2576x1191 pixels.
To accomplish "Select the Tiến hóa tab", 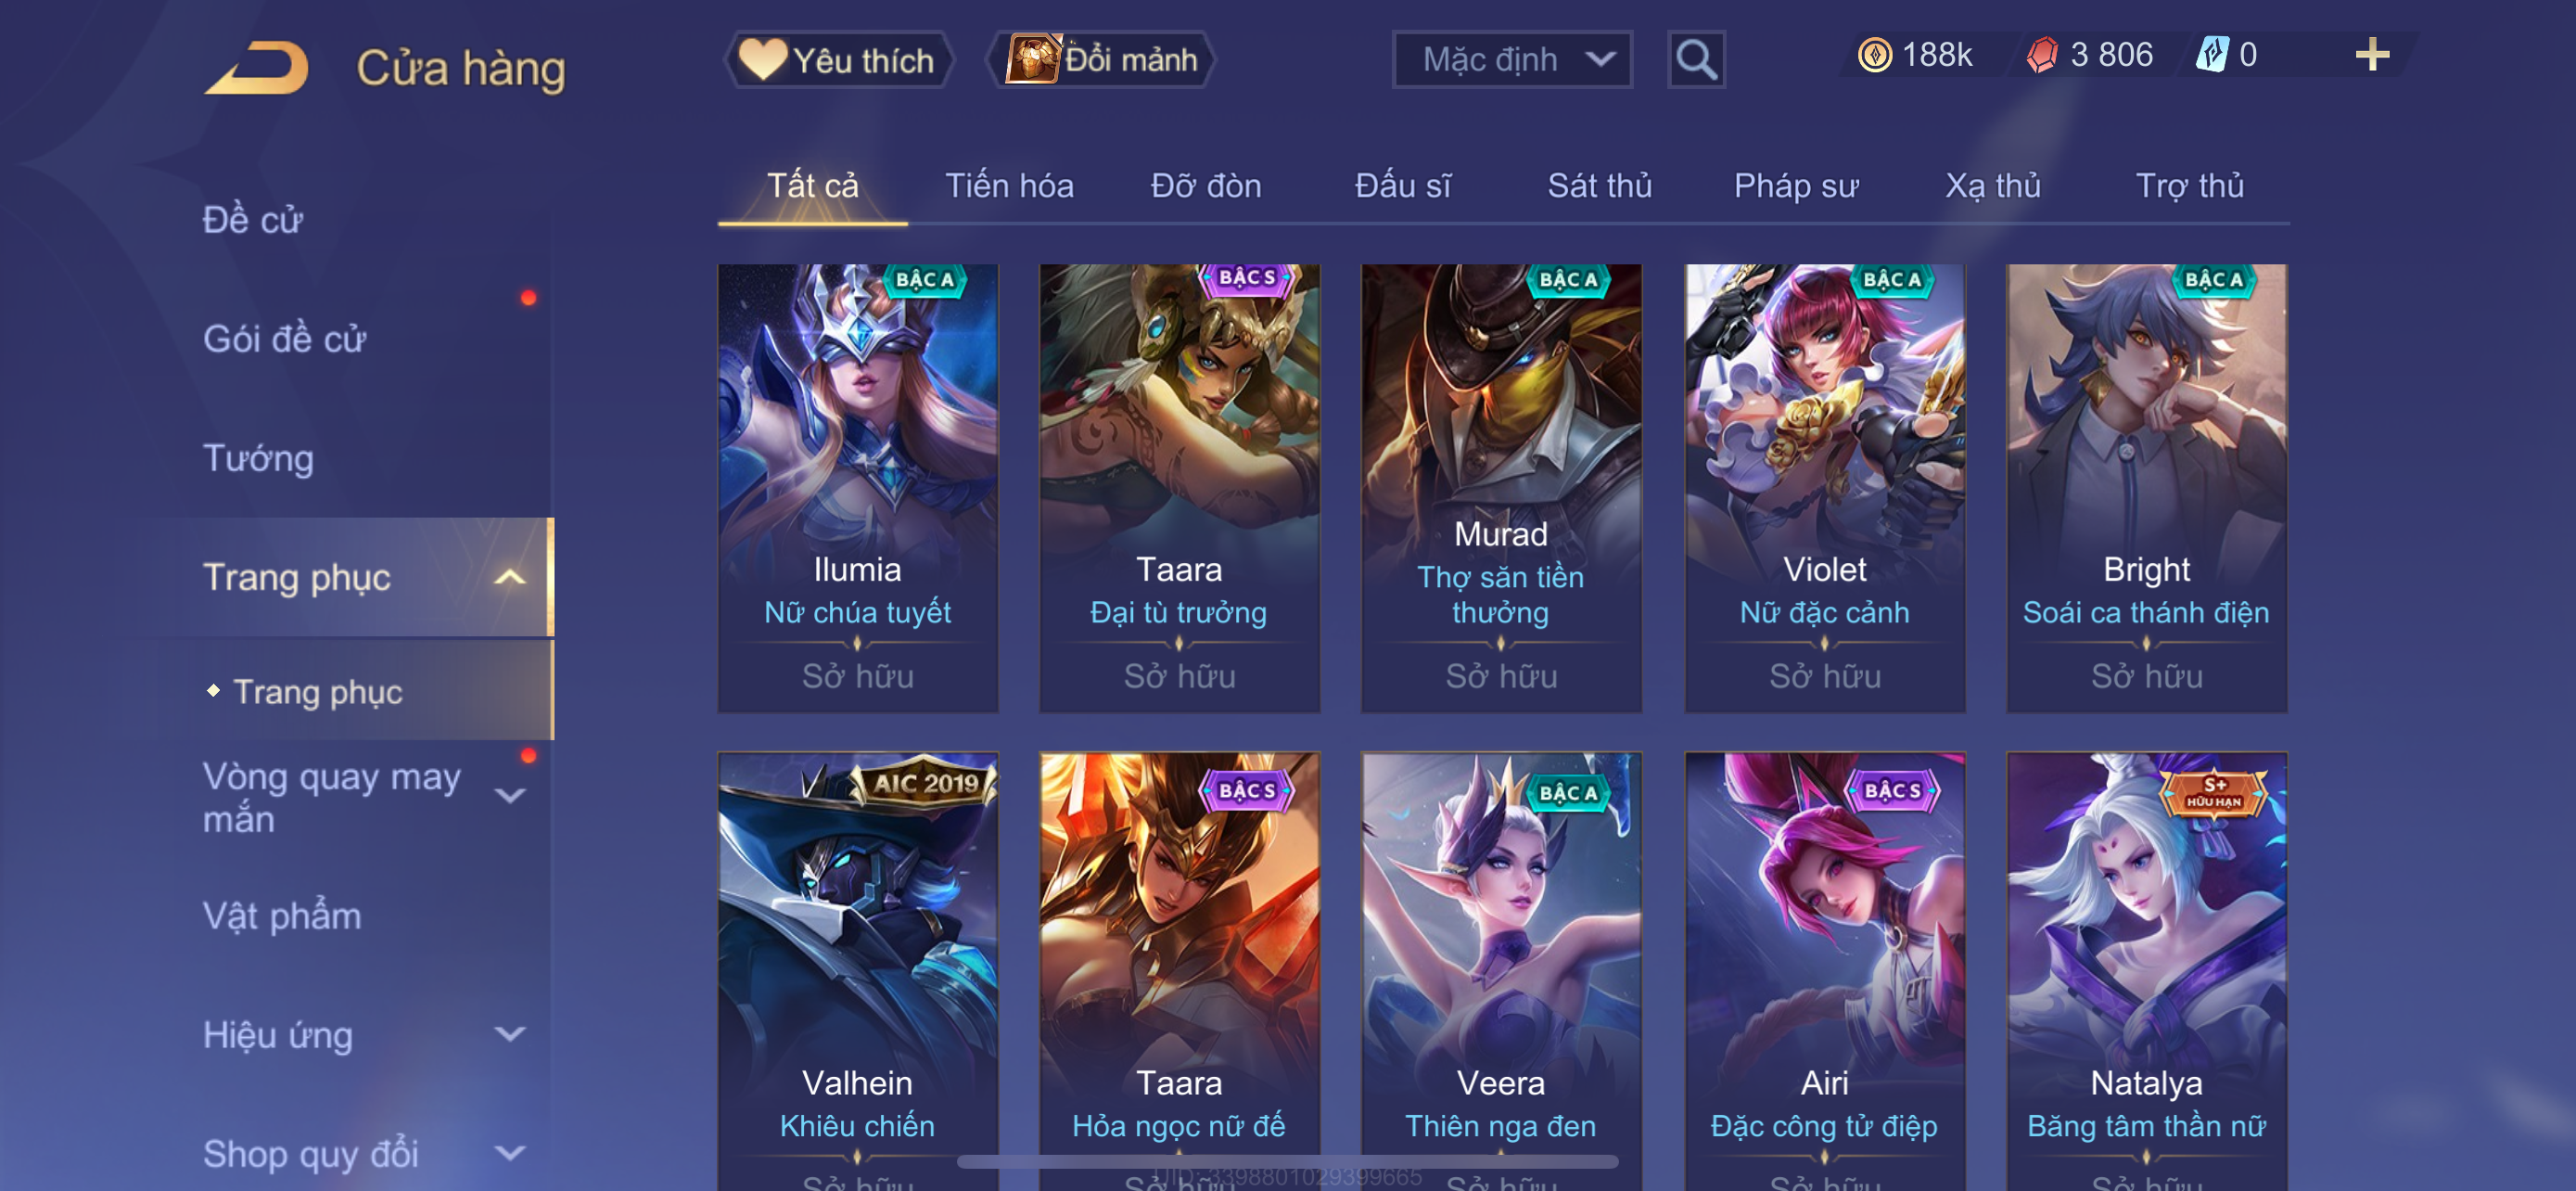I will coord(1009,186).
